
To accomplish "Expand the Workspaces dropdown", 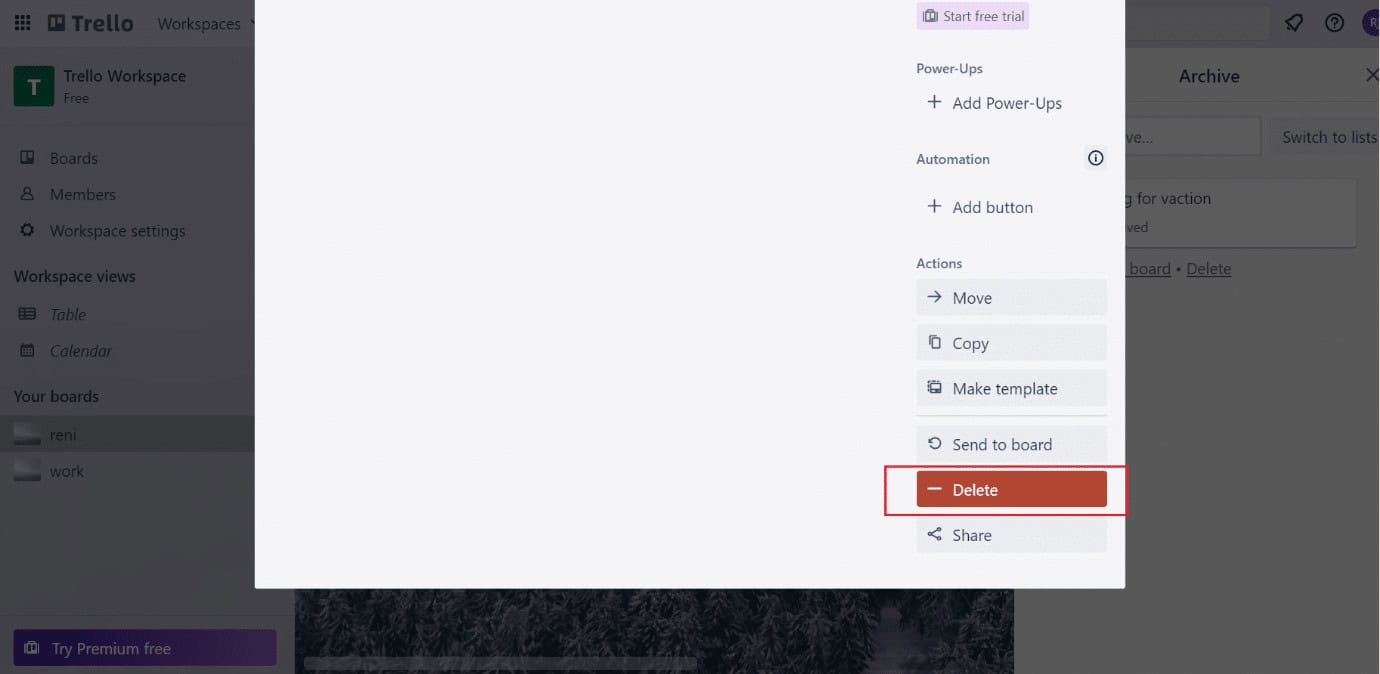I will [205, 23].
